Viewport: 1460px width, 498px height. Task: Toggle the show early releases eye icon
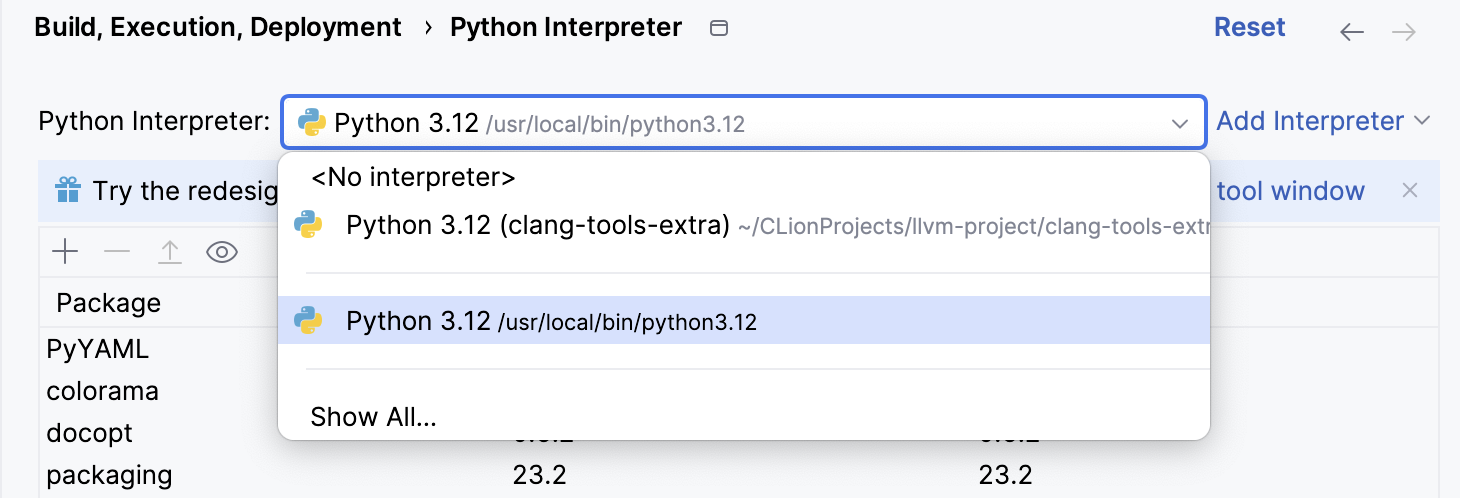(x=222, y=253)
